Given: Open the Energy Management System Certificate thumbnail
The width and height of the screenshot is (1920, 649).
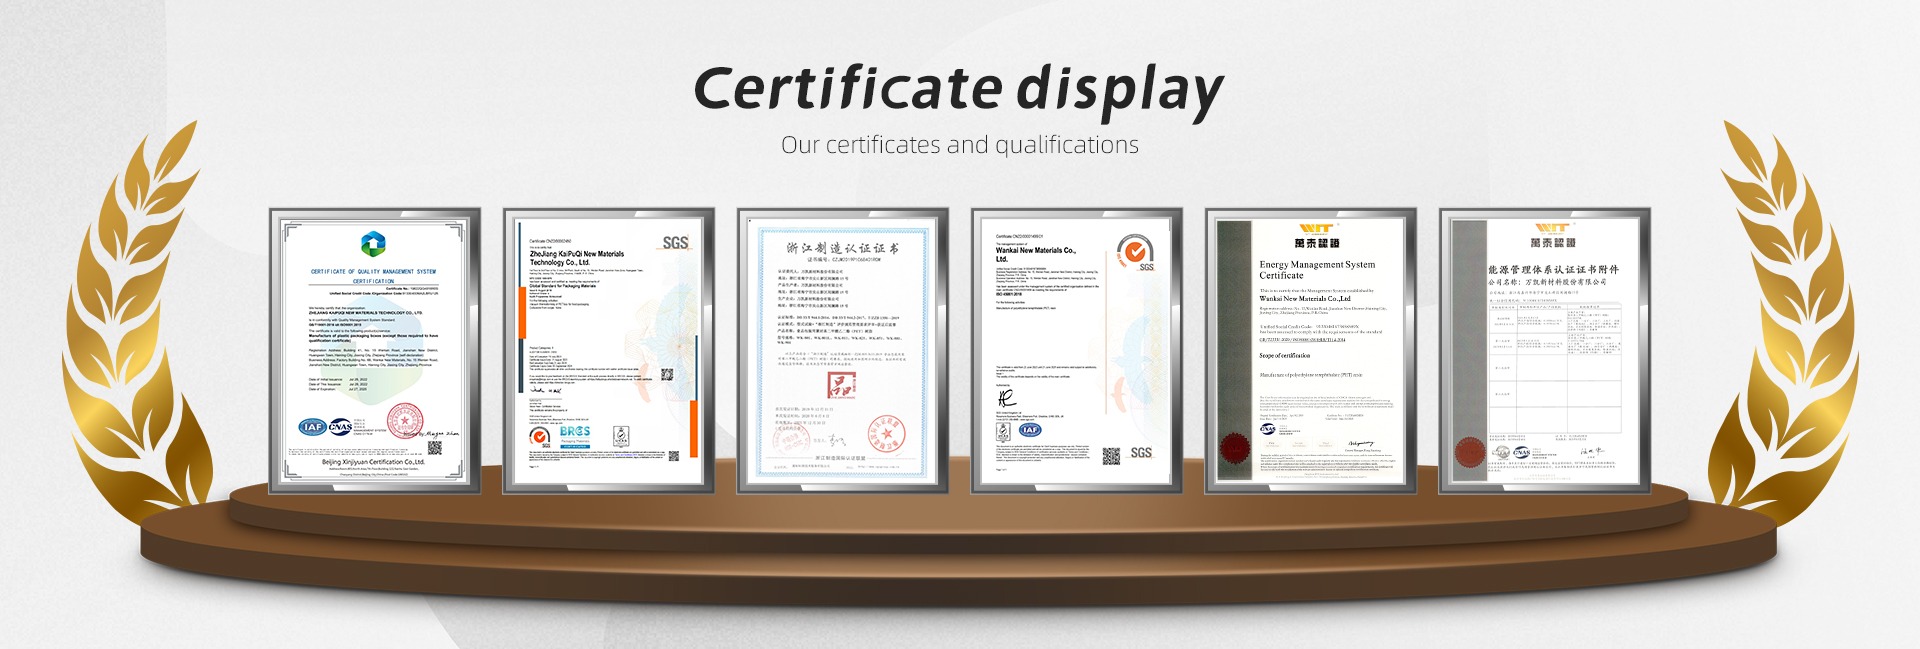Looking at the screenshot, I should [x=1311, y=351].
